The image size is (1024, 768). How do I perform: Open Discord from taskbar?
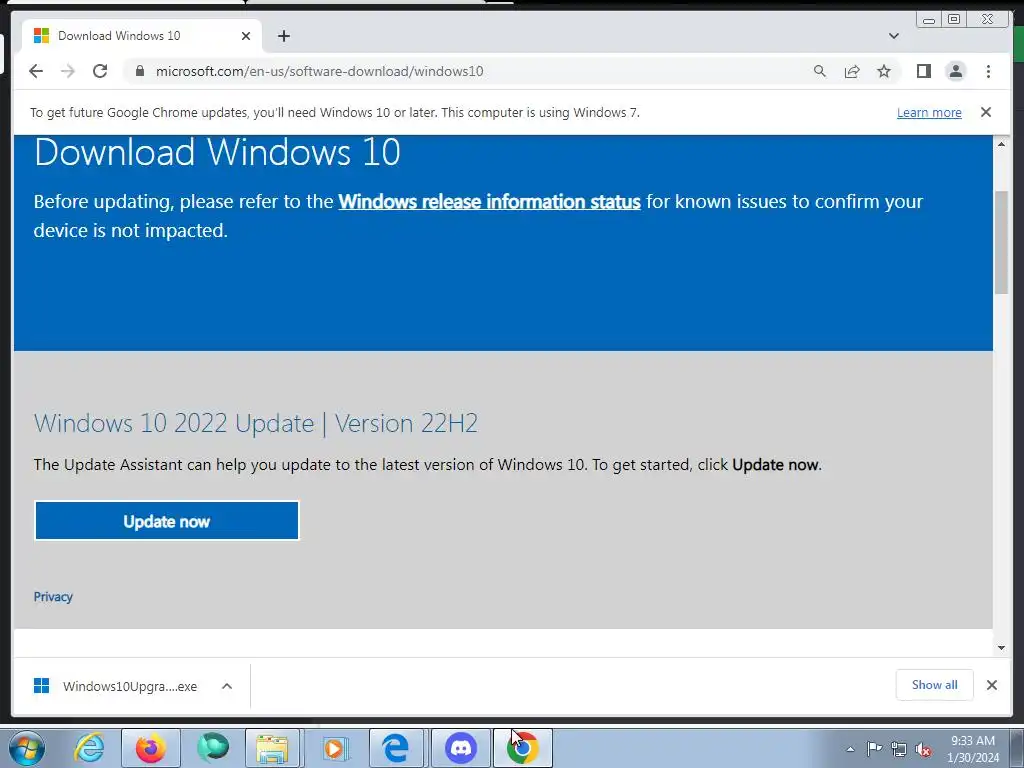(460, 748)
